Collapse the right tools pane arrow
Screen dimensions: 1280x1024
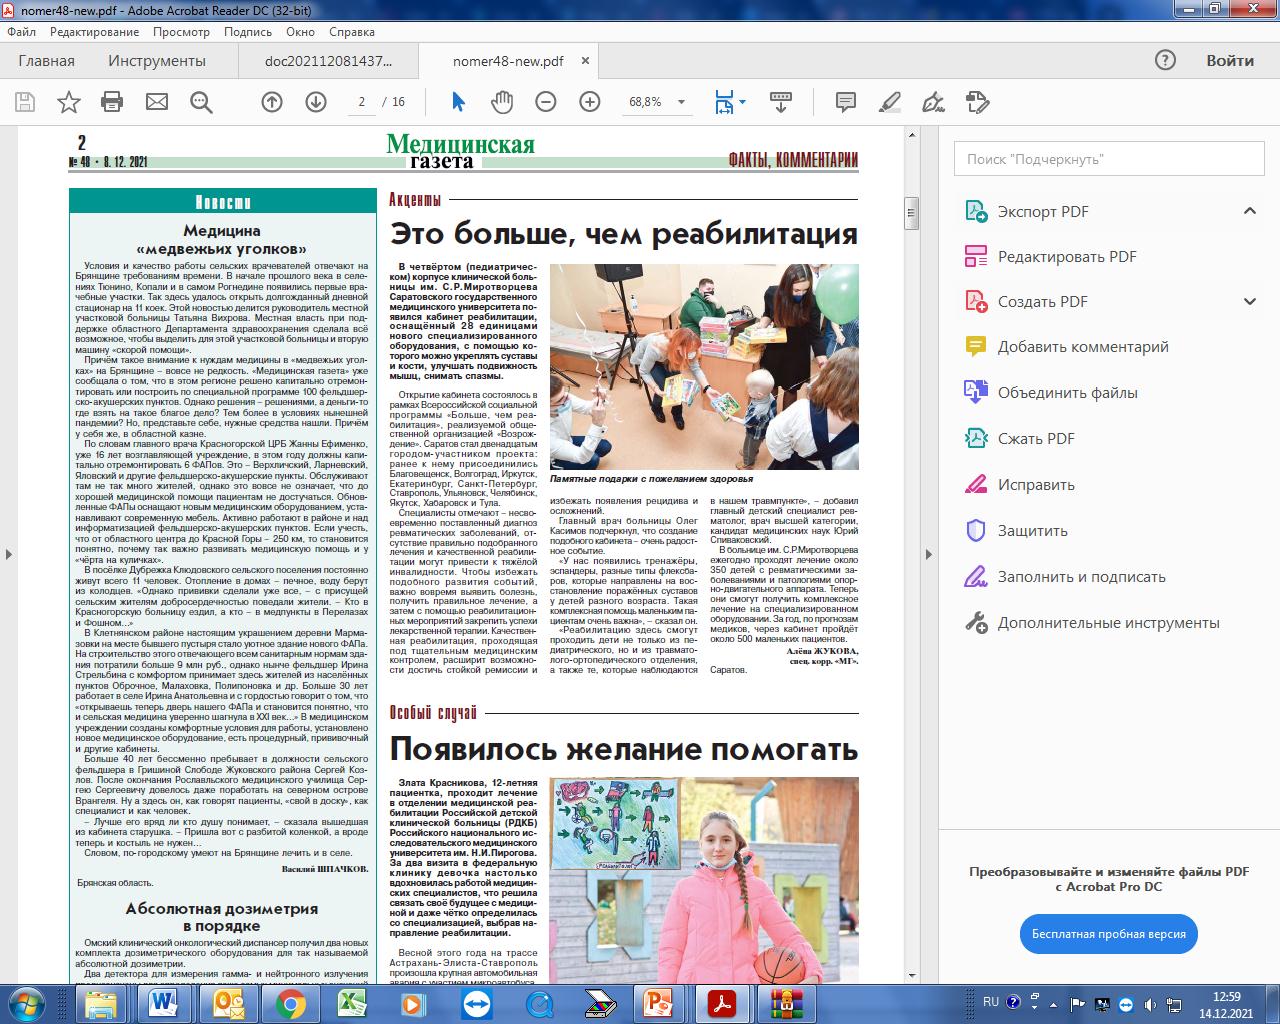(x=928, y=553)
